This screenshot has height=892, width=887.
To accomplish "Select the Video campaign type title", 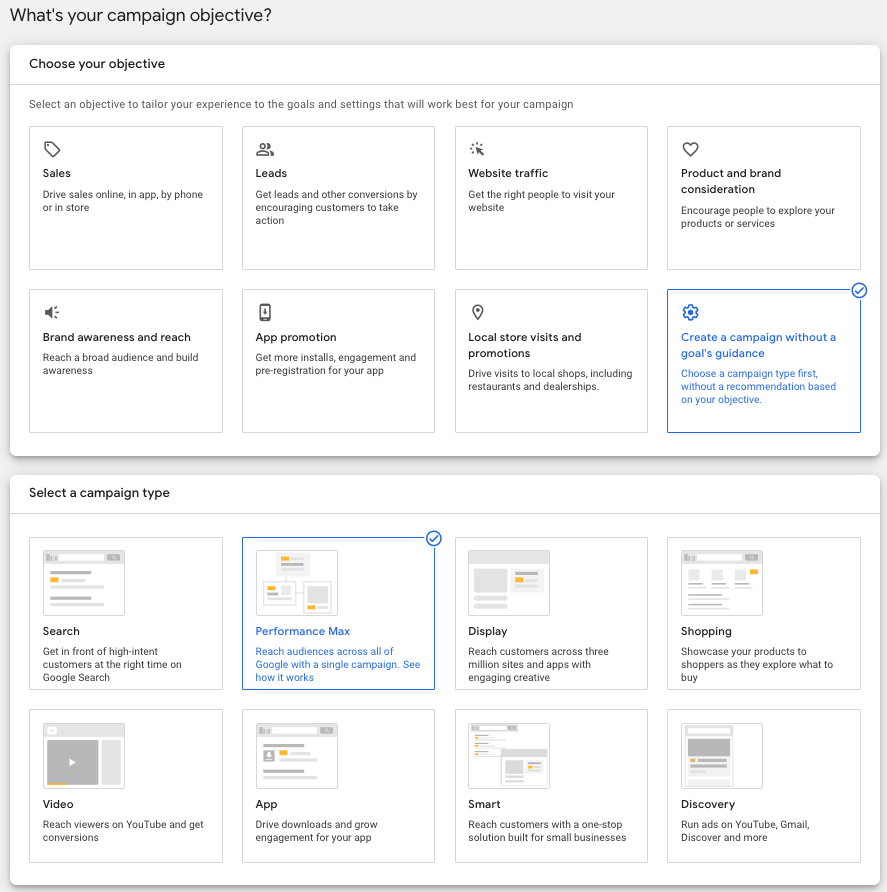I will [58, 804].
